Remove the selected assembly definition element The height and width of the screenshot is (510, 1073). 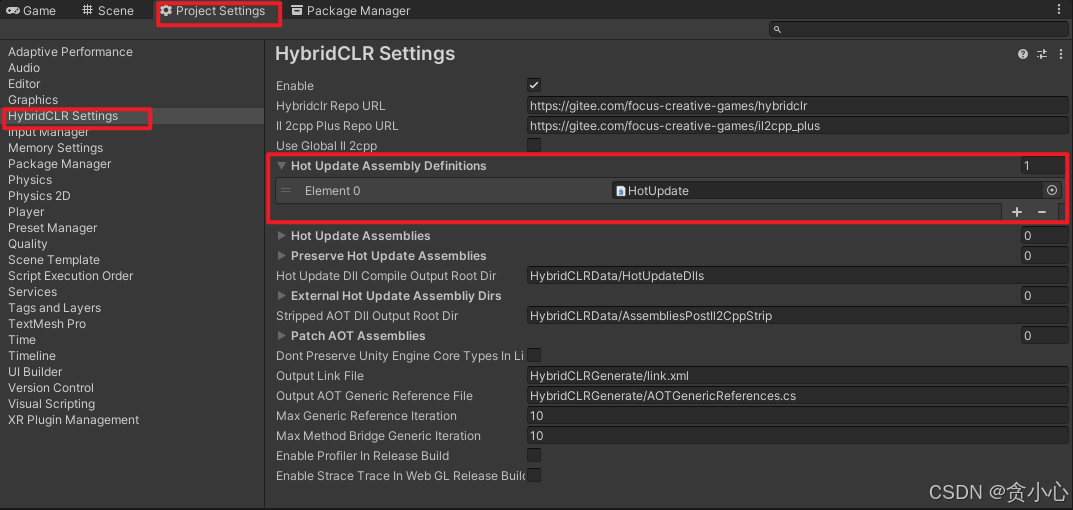1042,212
